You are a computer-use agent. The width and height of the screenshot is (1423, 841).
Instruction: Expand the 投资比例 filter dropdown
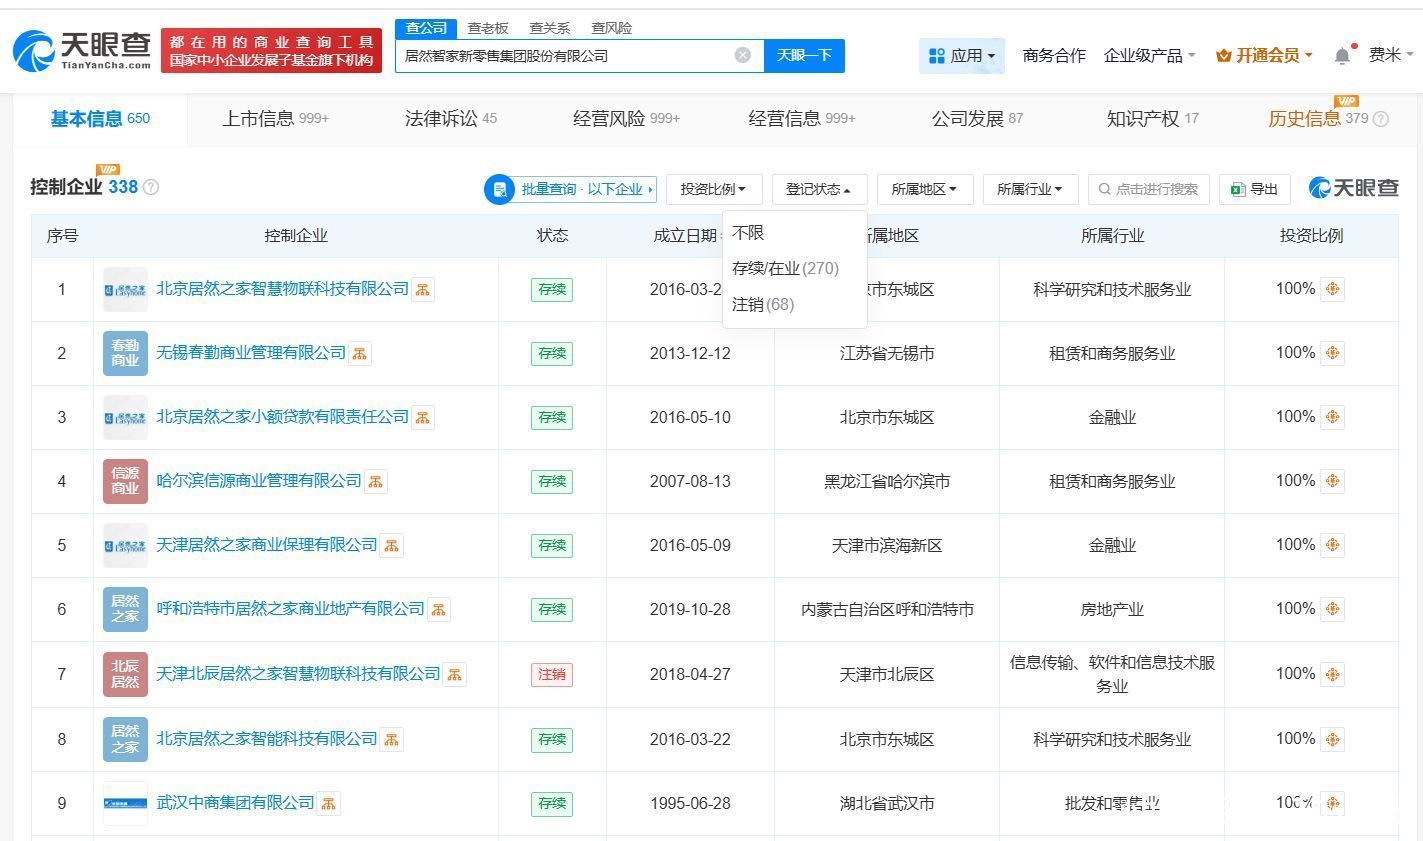pos(713,189)
